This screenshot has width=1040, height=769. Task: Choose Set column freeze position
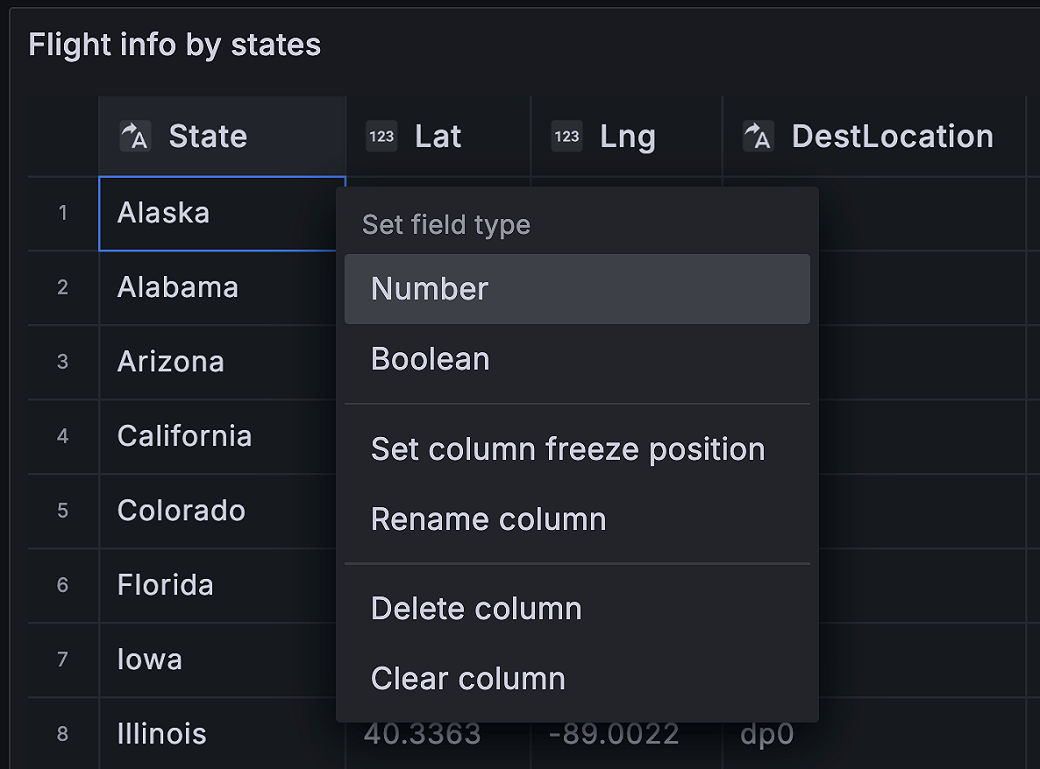coord(568,449)
